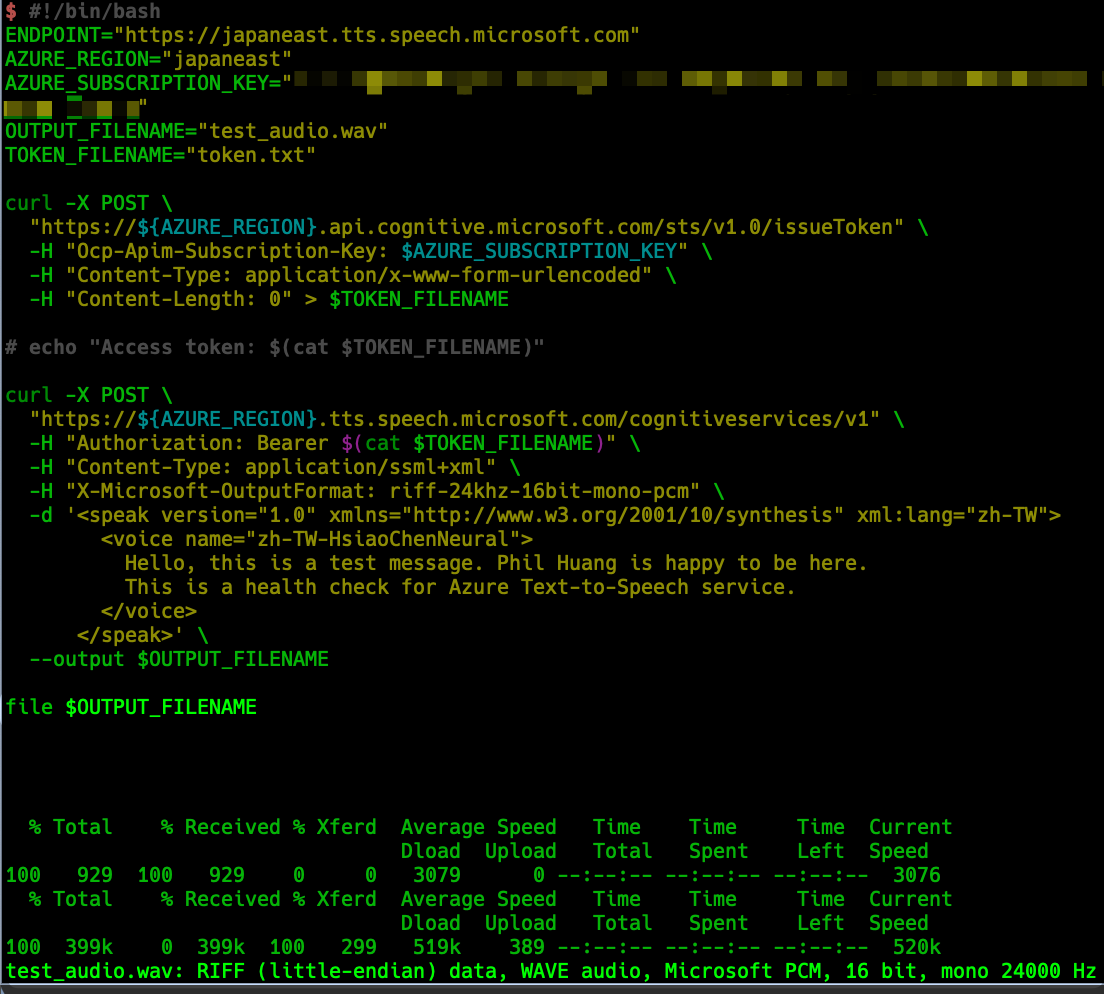The height and width of the screenshot is (994, 1104).
Task: Click the 'file $OUTPUT_FILENAME' command
Action: (131, 707)
